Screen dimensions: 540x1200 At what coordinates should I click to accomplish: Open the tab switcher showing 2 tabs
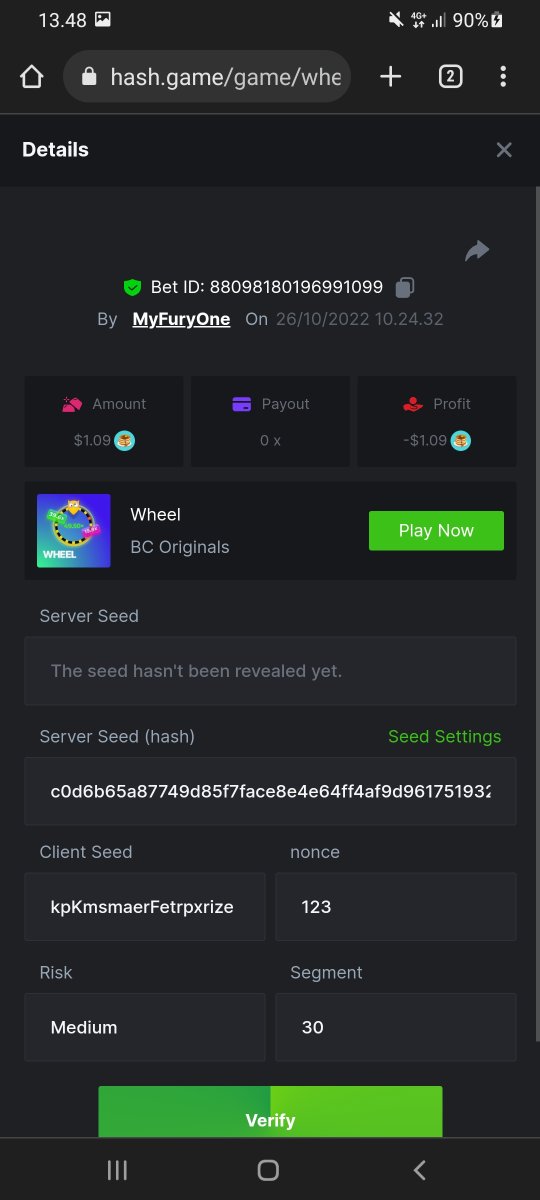[450, 77]
